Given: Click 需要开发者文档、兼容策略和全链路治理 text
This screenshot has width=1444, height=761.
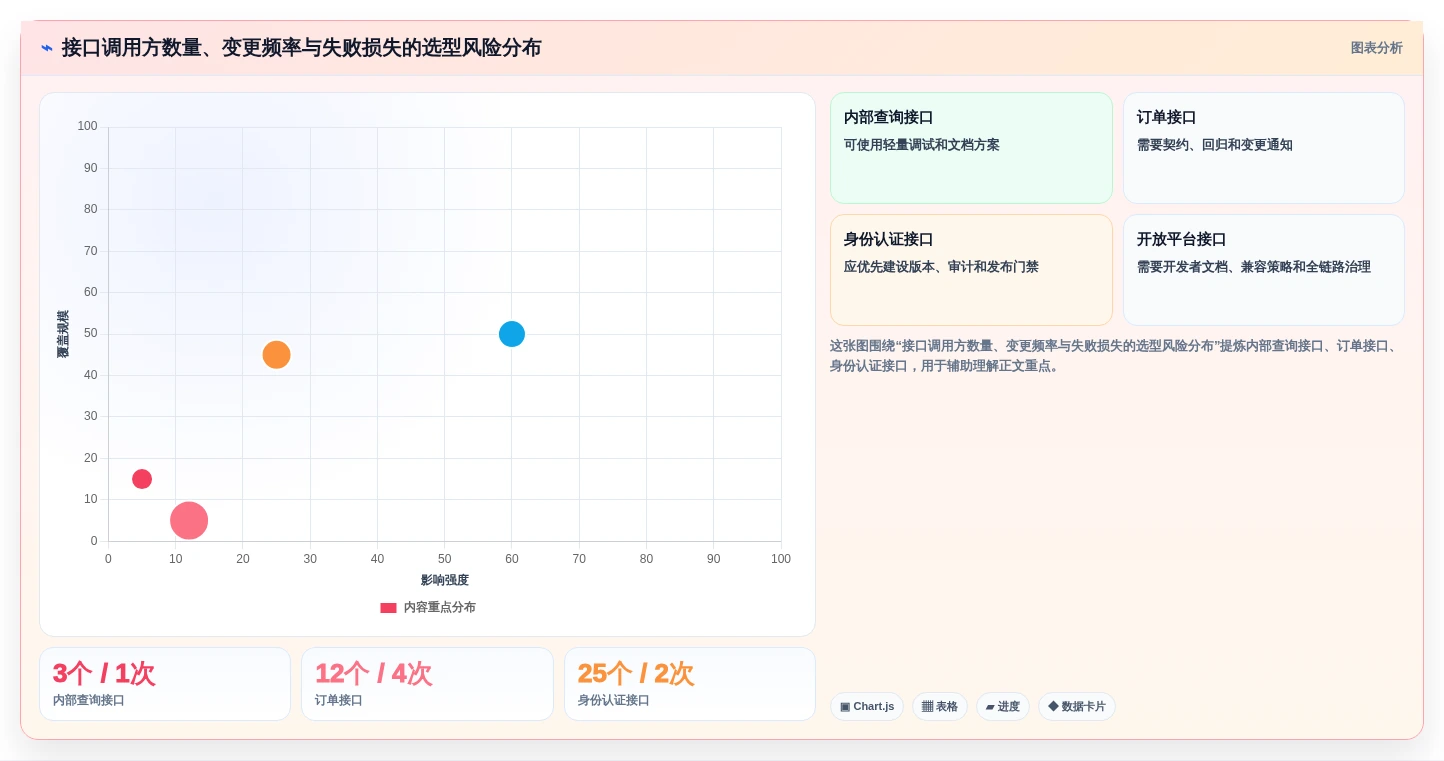Looking at the screenshot, I should click(x=1254, y=267).
